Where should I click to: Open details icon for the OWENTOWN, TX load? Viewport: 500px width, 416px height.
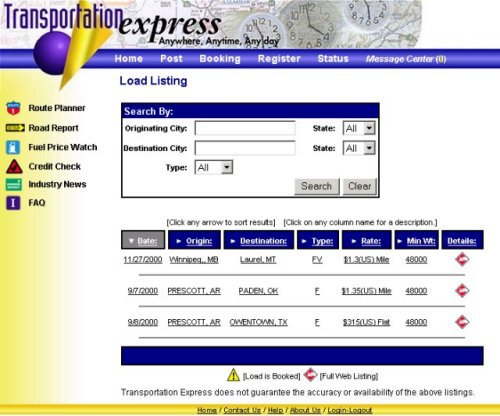[462, 322]
